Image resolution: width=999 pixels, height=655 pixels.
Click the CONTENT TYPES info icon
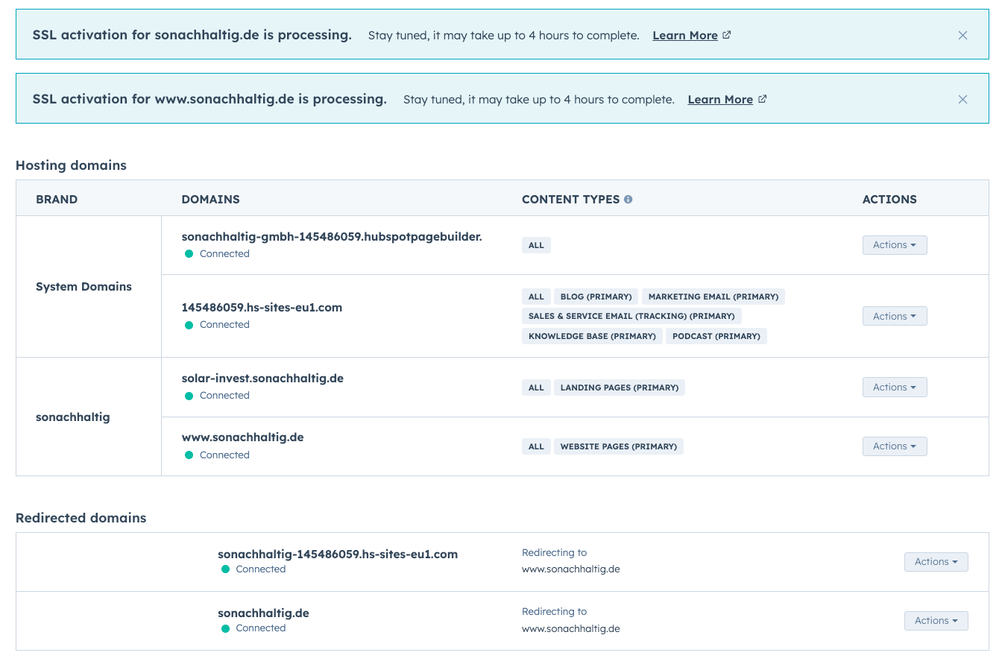point(628,199)
